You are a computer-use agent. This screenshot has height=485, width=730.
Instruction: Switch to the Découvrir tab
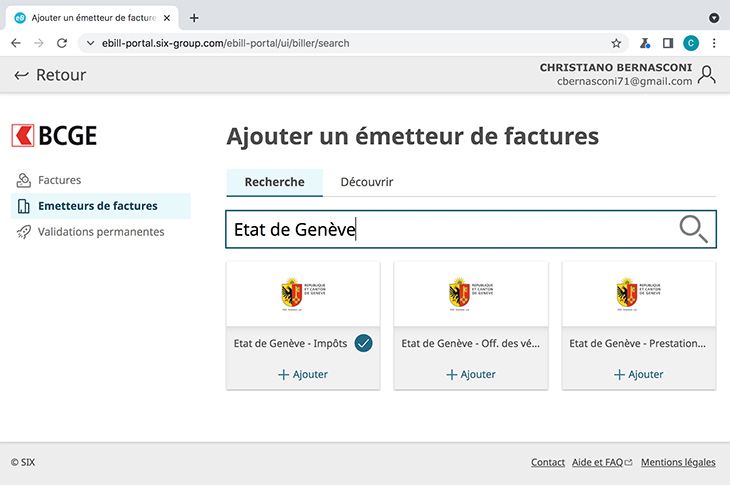[367, 182]
